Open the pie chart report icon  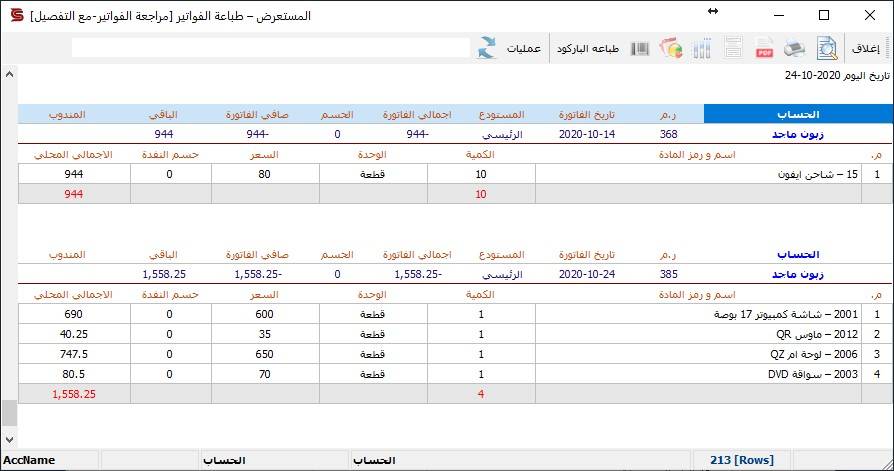tap(671, 48)
